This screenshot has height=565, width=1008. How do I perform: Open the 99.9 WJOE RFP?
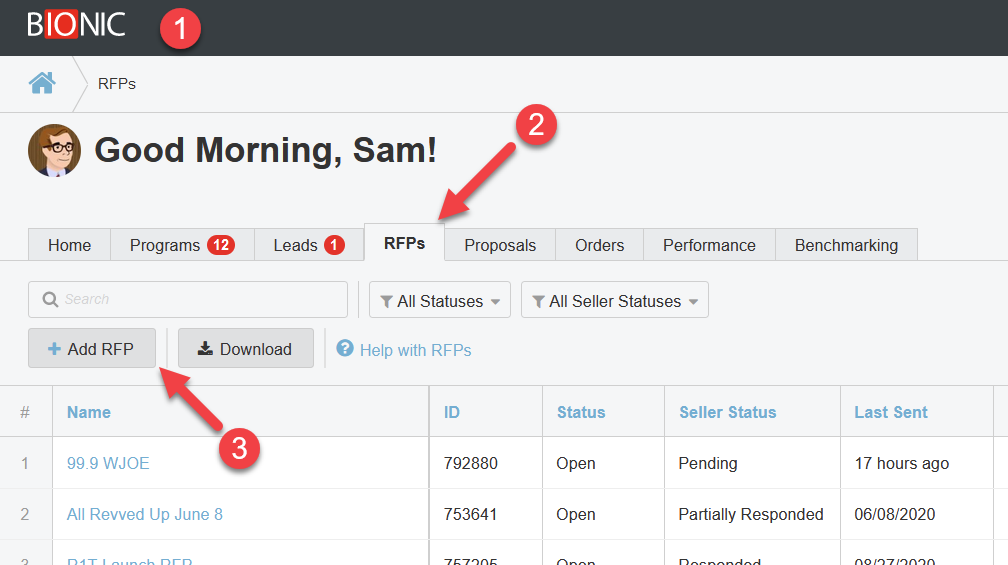(x=108, y=463)
